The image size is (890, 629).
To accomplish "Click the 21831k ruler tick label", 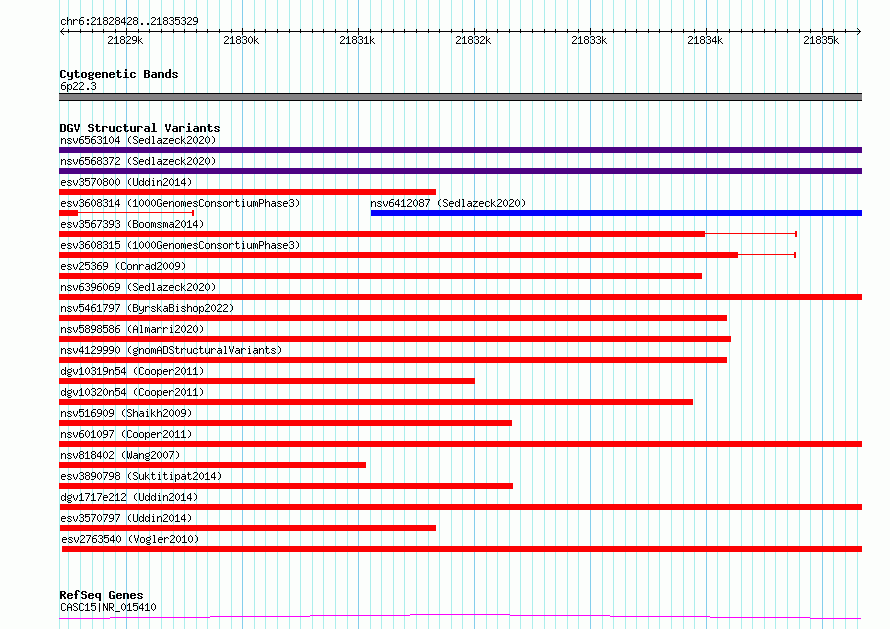I will click(x=357, y=40).
